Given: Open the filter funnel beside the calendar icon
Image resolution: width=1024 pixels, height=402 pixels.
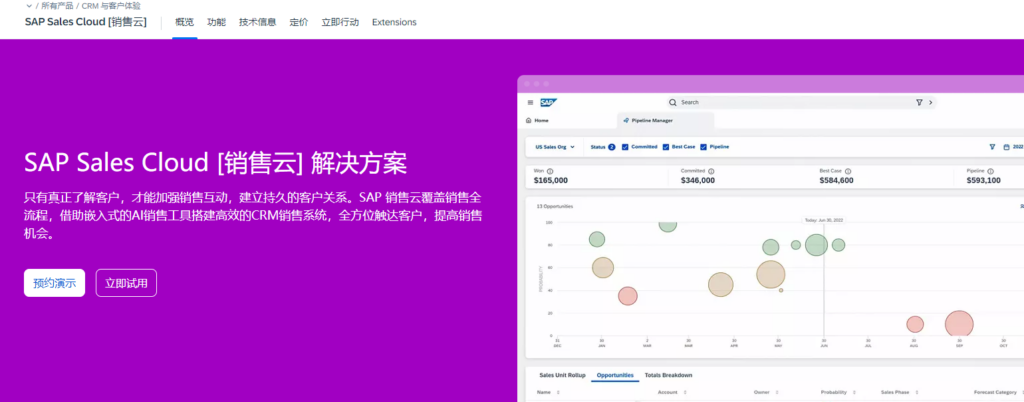Looking at the screenshot, I should coord(992,147).
